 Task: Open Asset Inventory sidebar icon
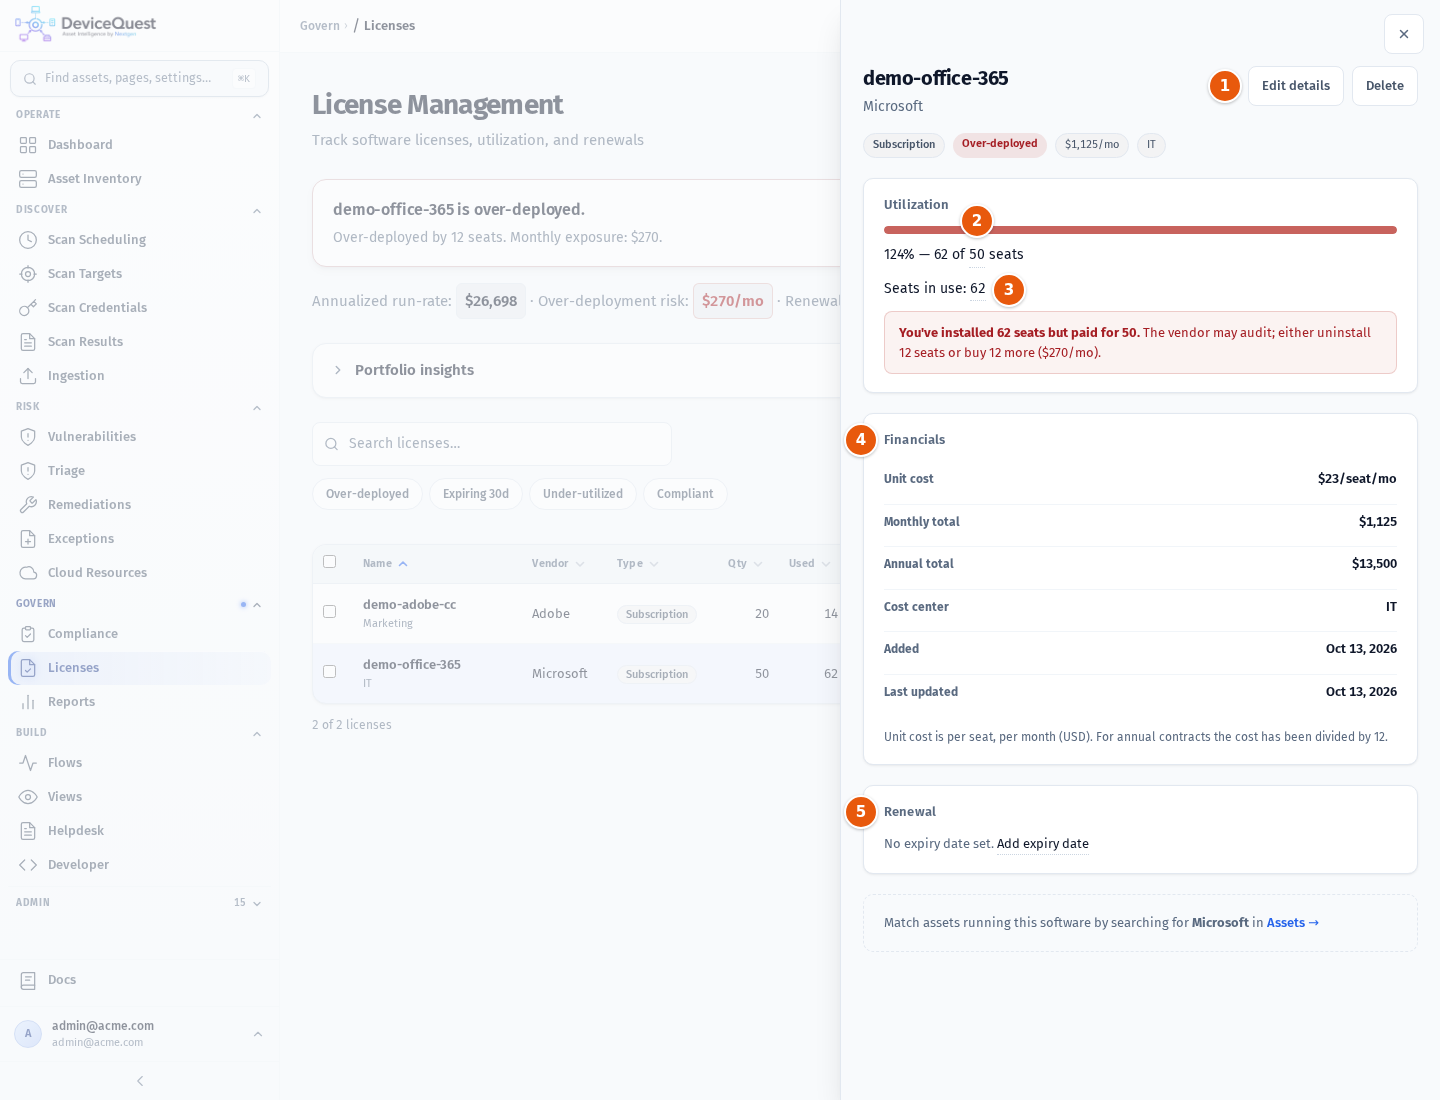pyautogui.click(x=28, y=179)
